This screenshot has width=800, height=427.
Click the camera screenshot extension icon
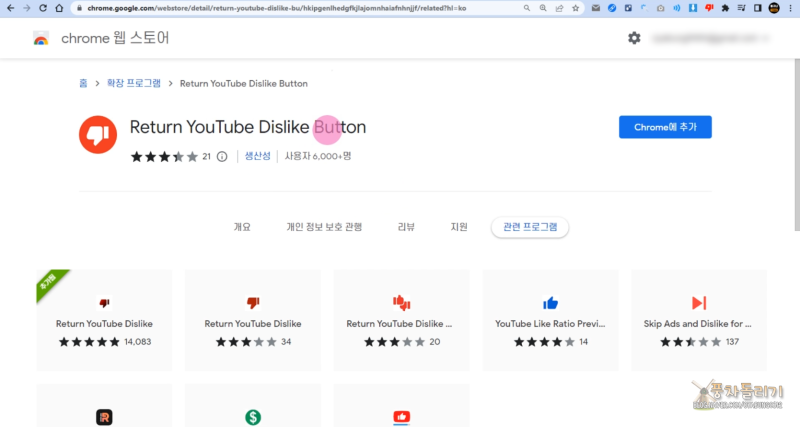pyautogui.click(x=661, y=8)
